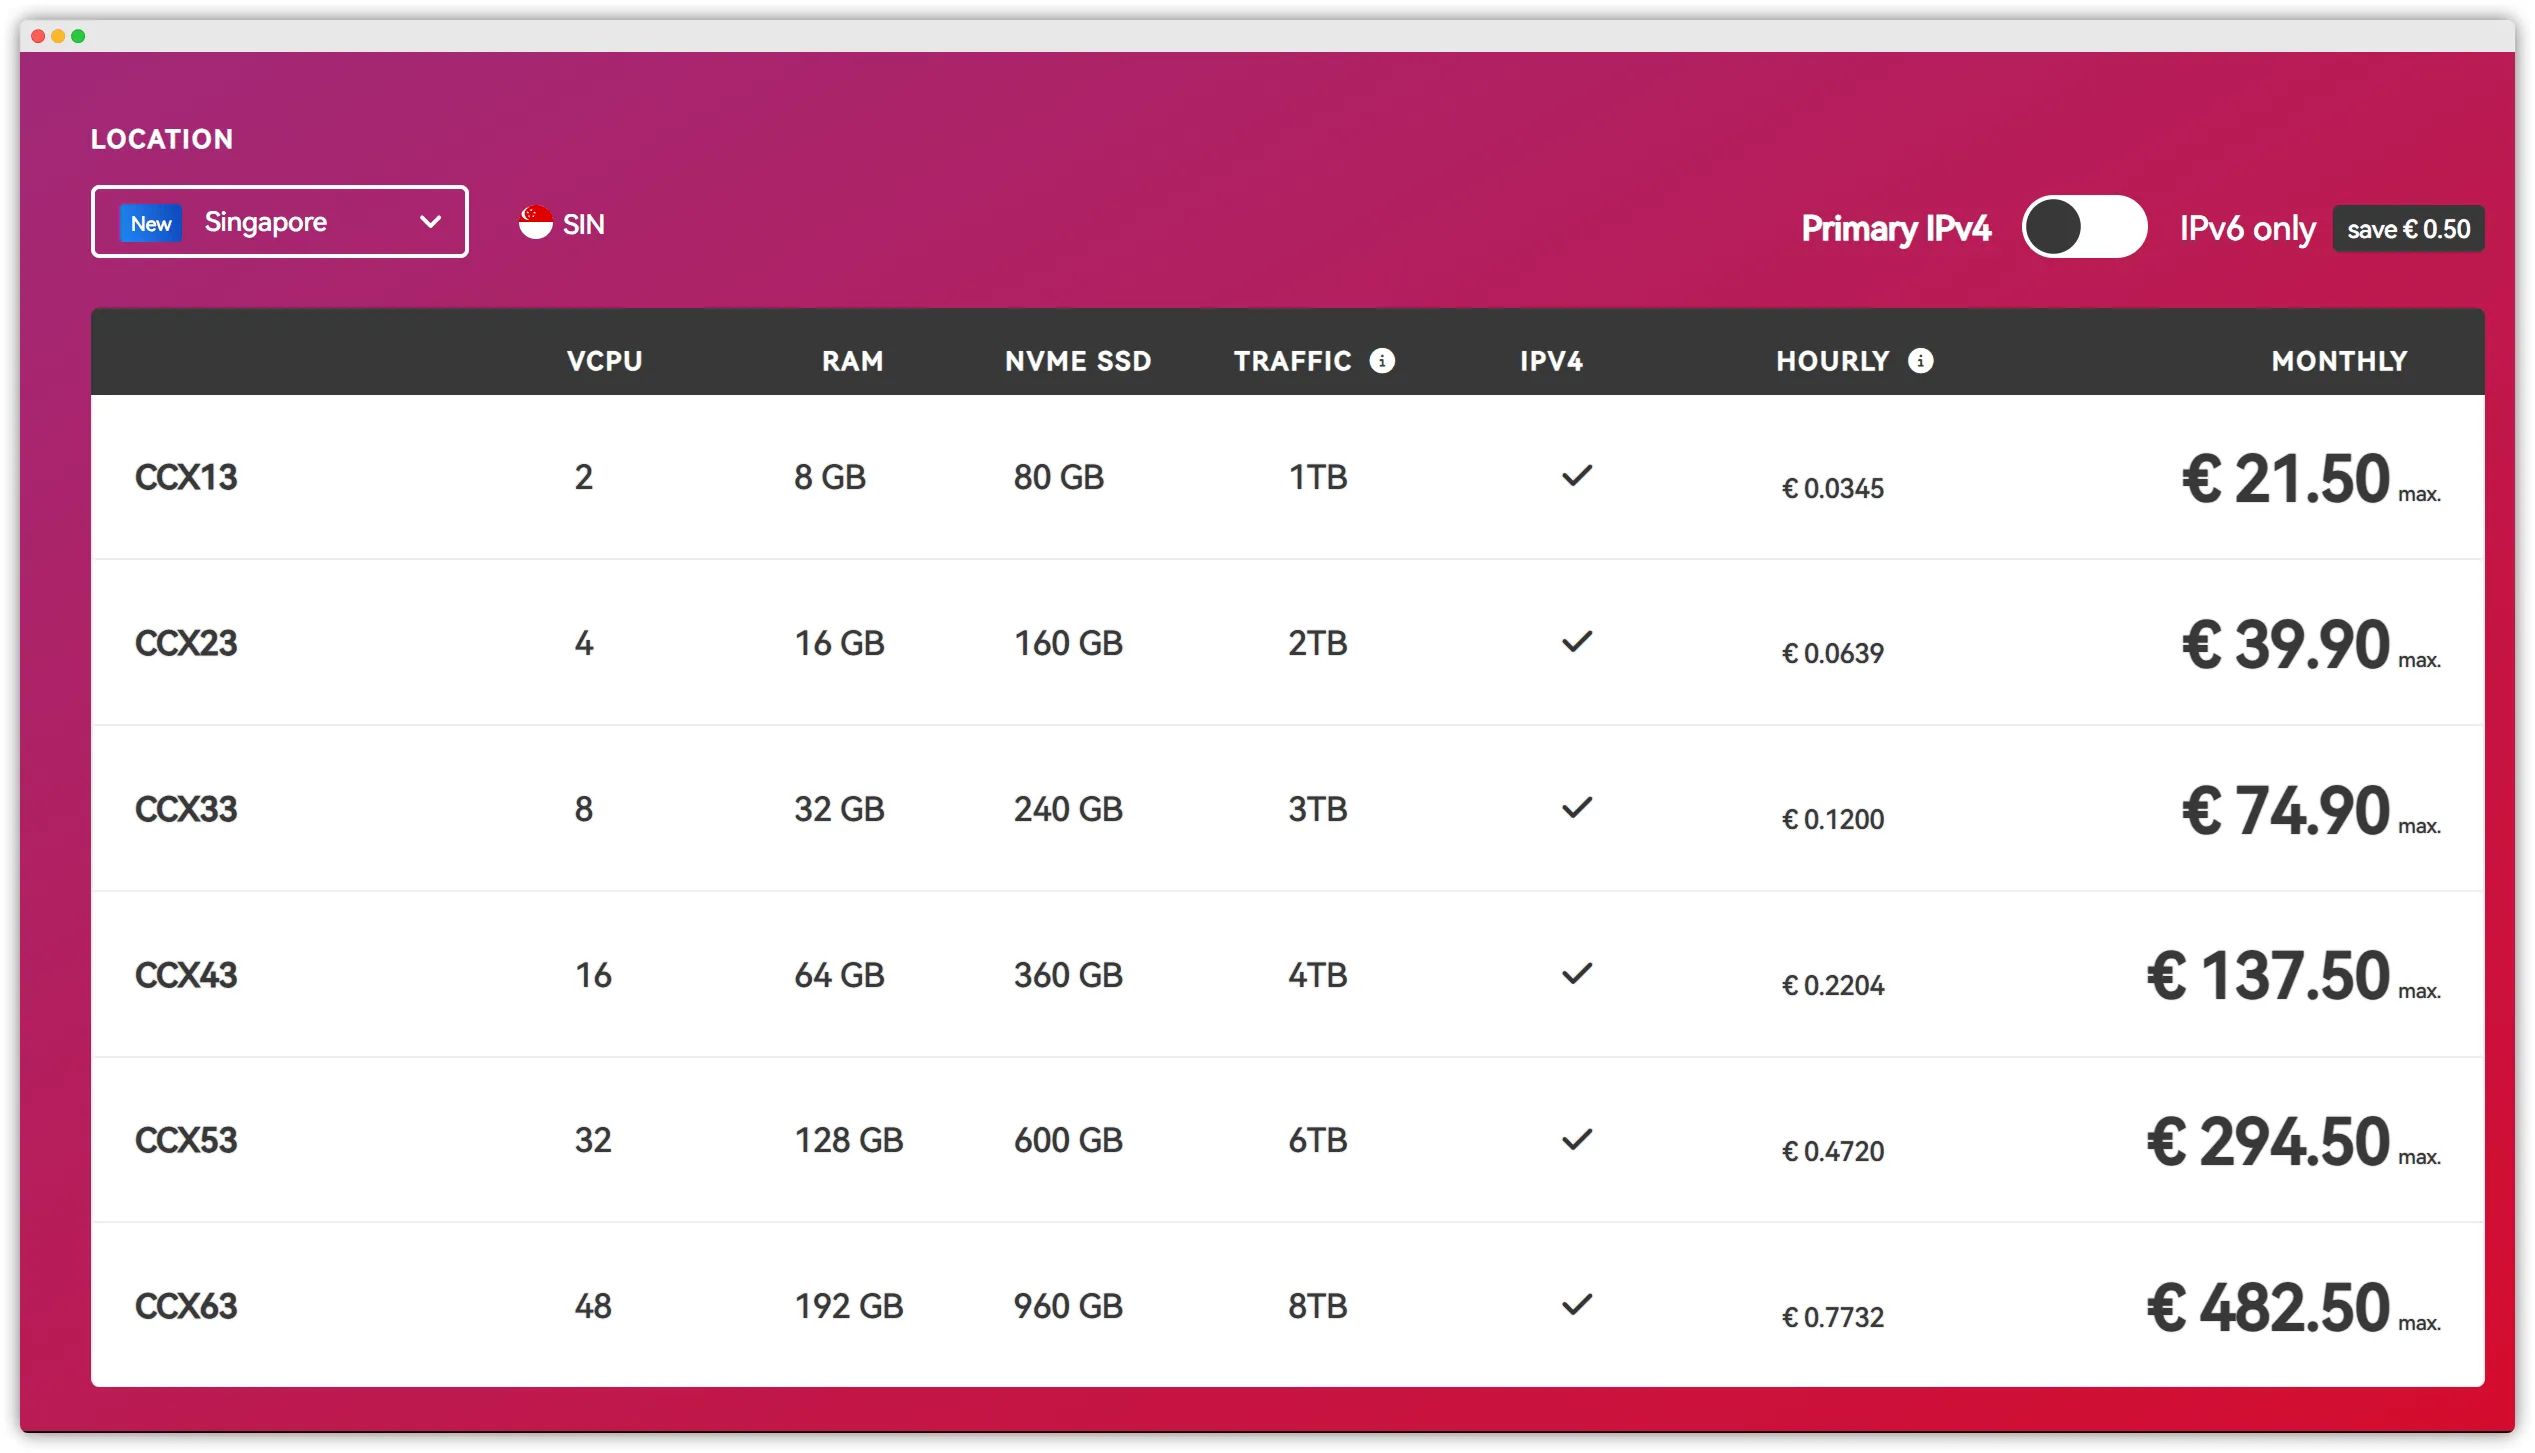Viewport: 2535px width, 1453px height.
Task: Click the Traffic info icon in the header
Action: [1382, 361]
